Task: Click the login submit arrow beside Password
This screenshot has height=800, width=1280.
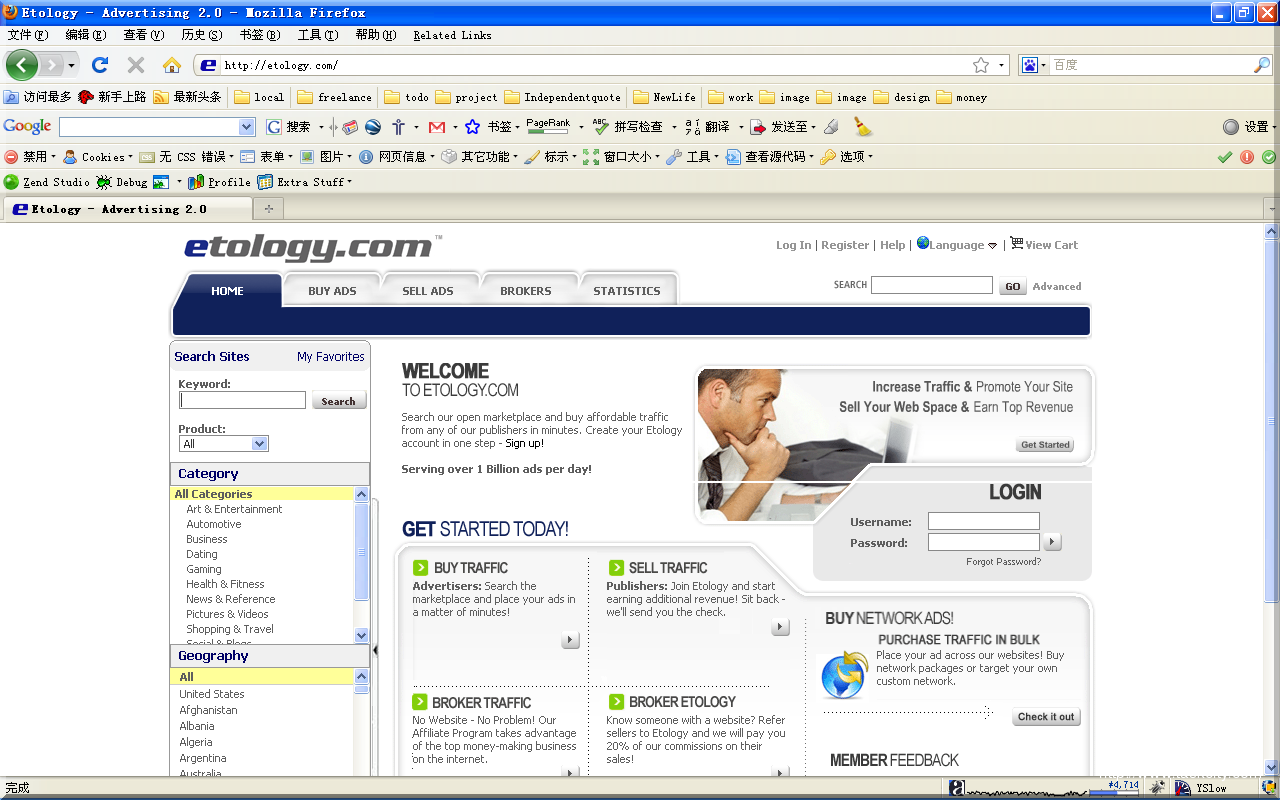Action: pyautogui.click(x=1052, y=542)
